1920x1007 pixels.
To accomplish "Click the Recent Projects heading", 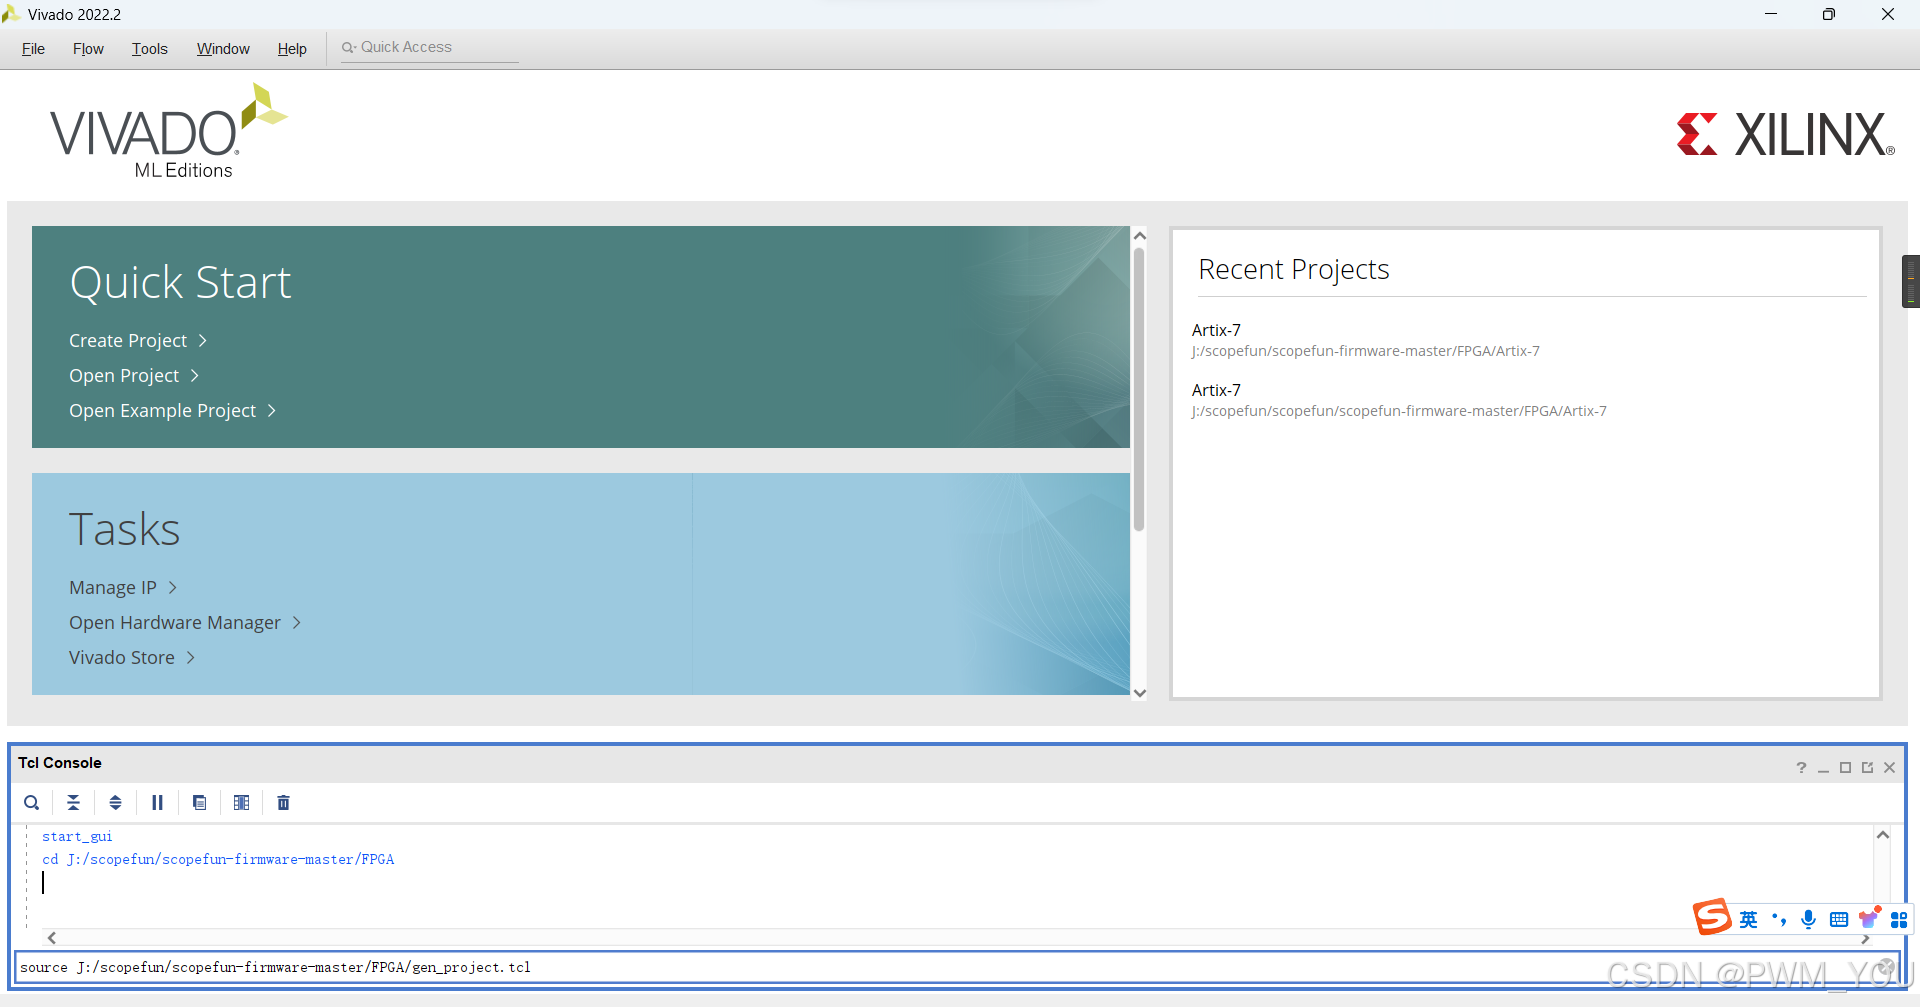I will point(1294,270).
